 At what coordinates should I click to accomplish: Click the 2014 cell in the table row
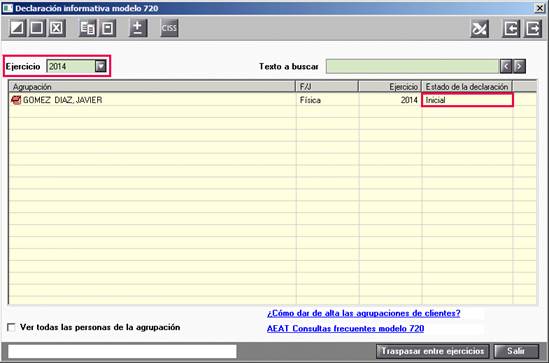tap(390, 100)
